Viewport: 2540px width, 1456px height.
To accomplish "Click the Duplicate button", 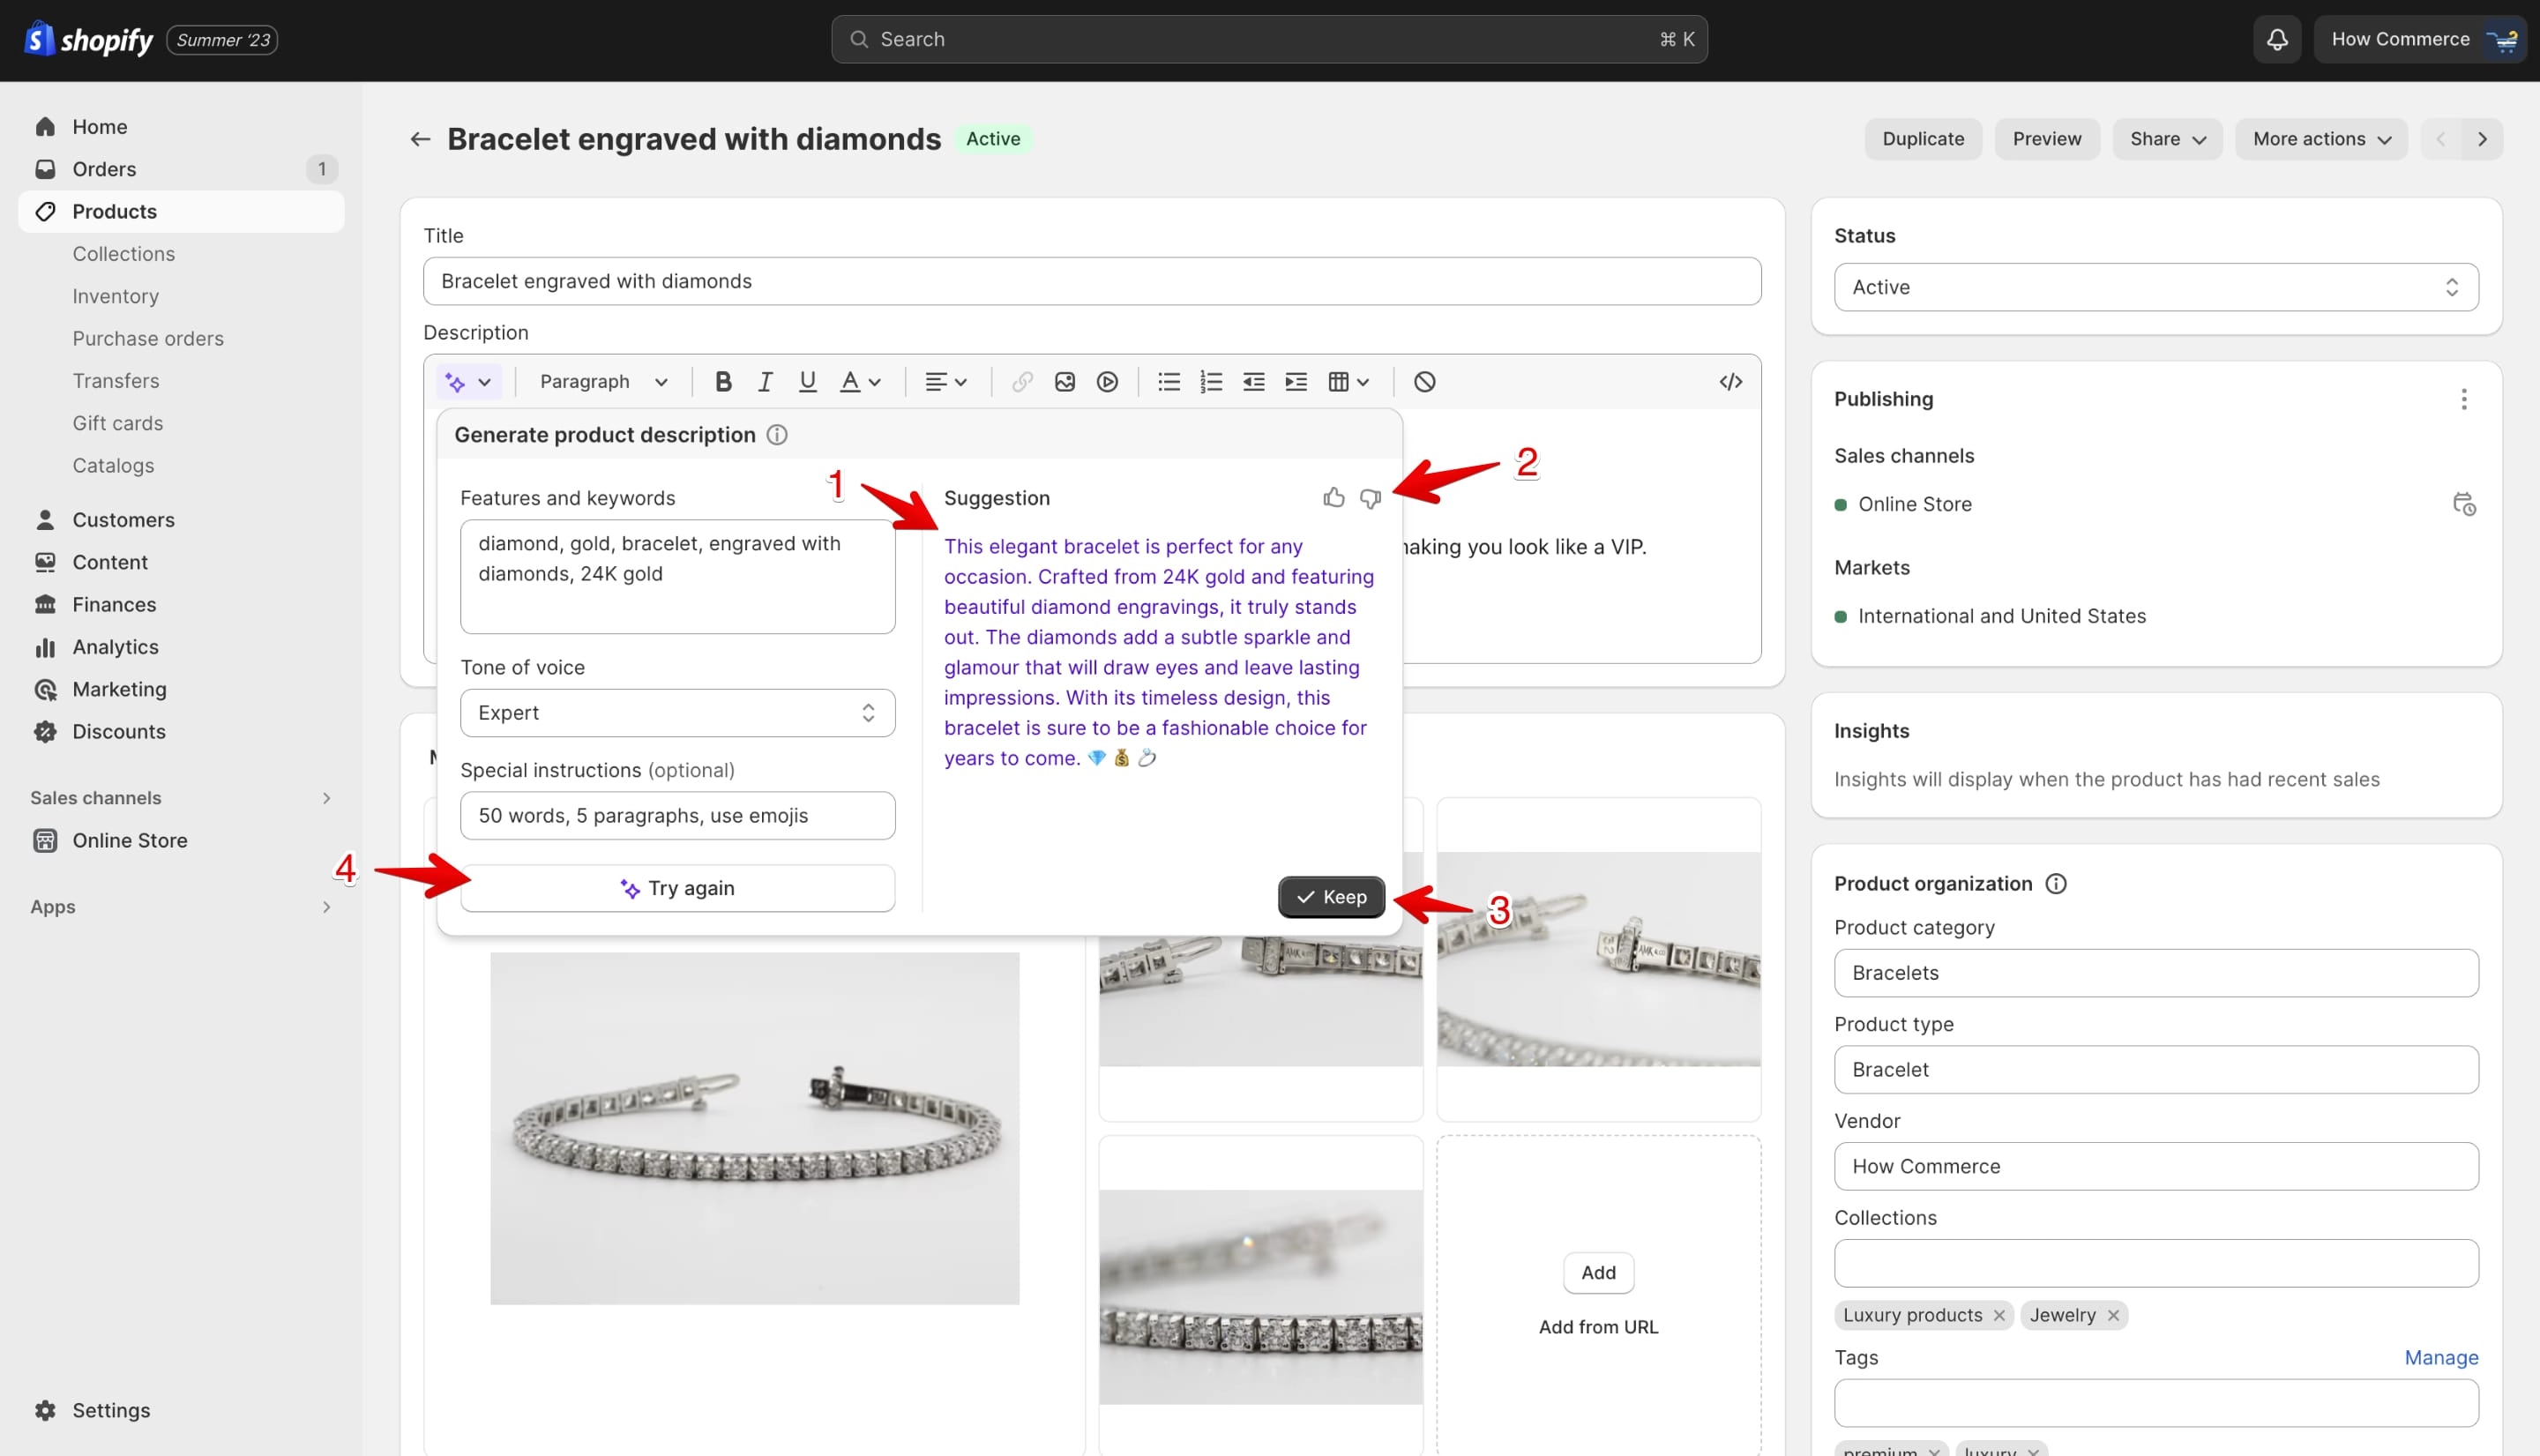I will click(x=1922, y=139).
